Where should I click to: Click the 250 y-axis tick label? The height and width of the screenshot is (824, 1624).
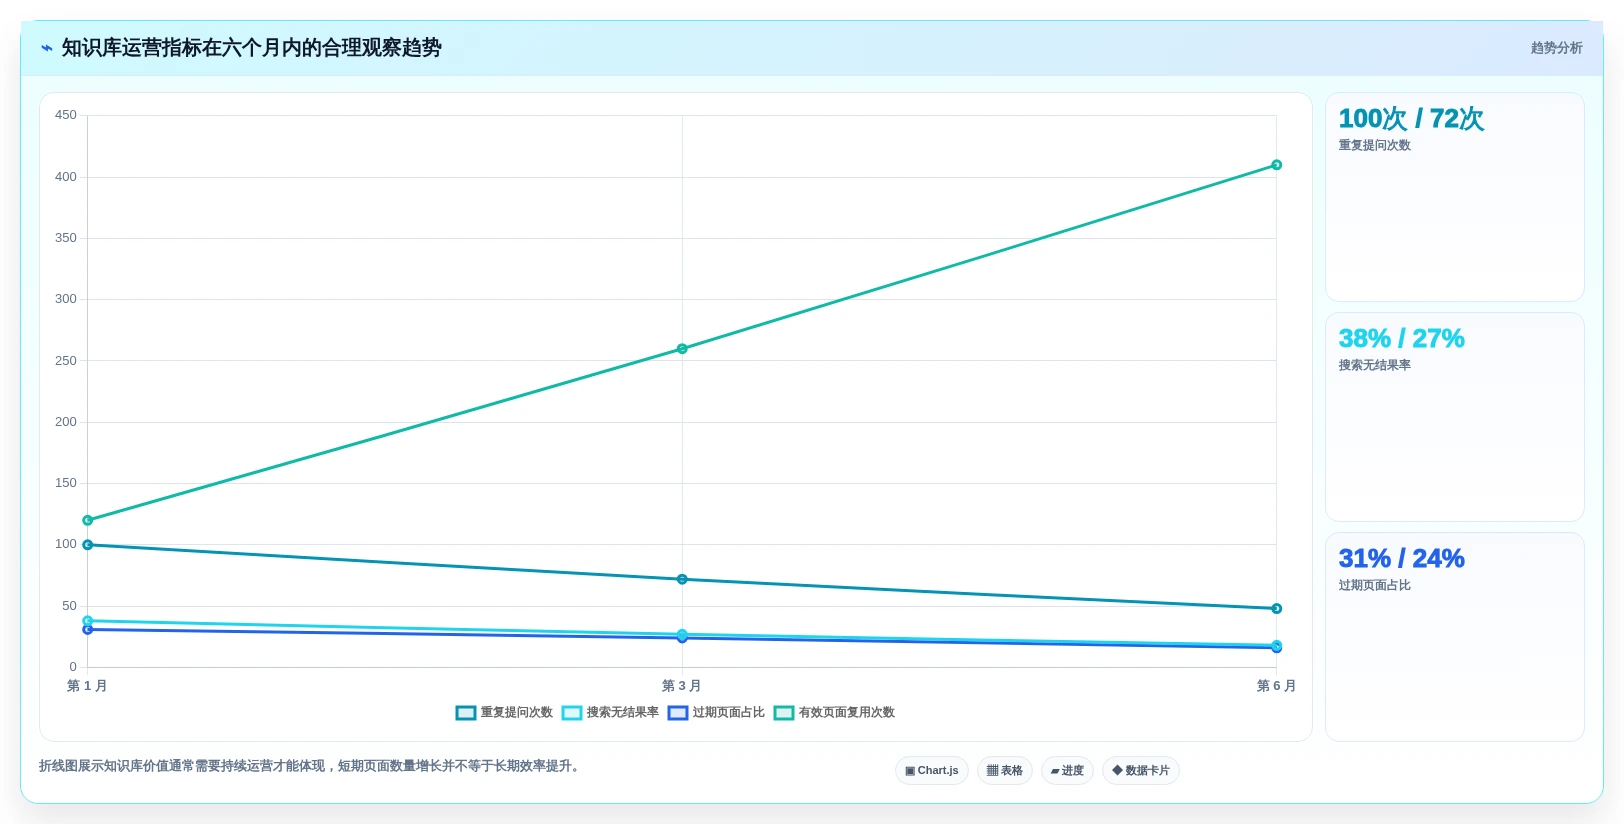pos(66,361)
